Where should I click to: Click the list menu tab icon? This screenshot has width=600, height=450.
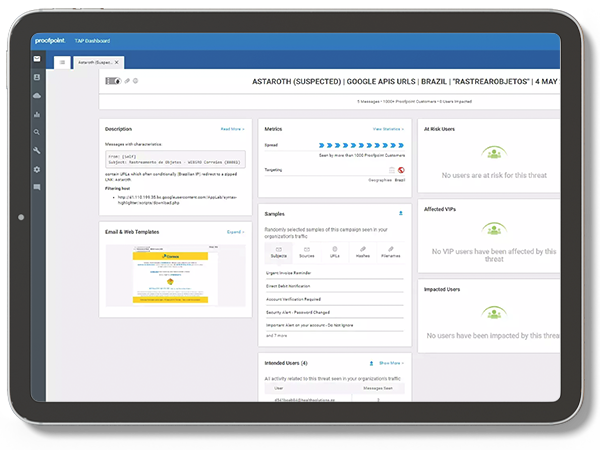[62, 62]
